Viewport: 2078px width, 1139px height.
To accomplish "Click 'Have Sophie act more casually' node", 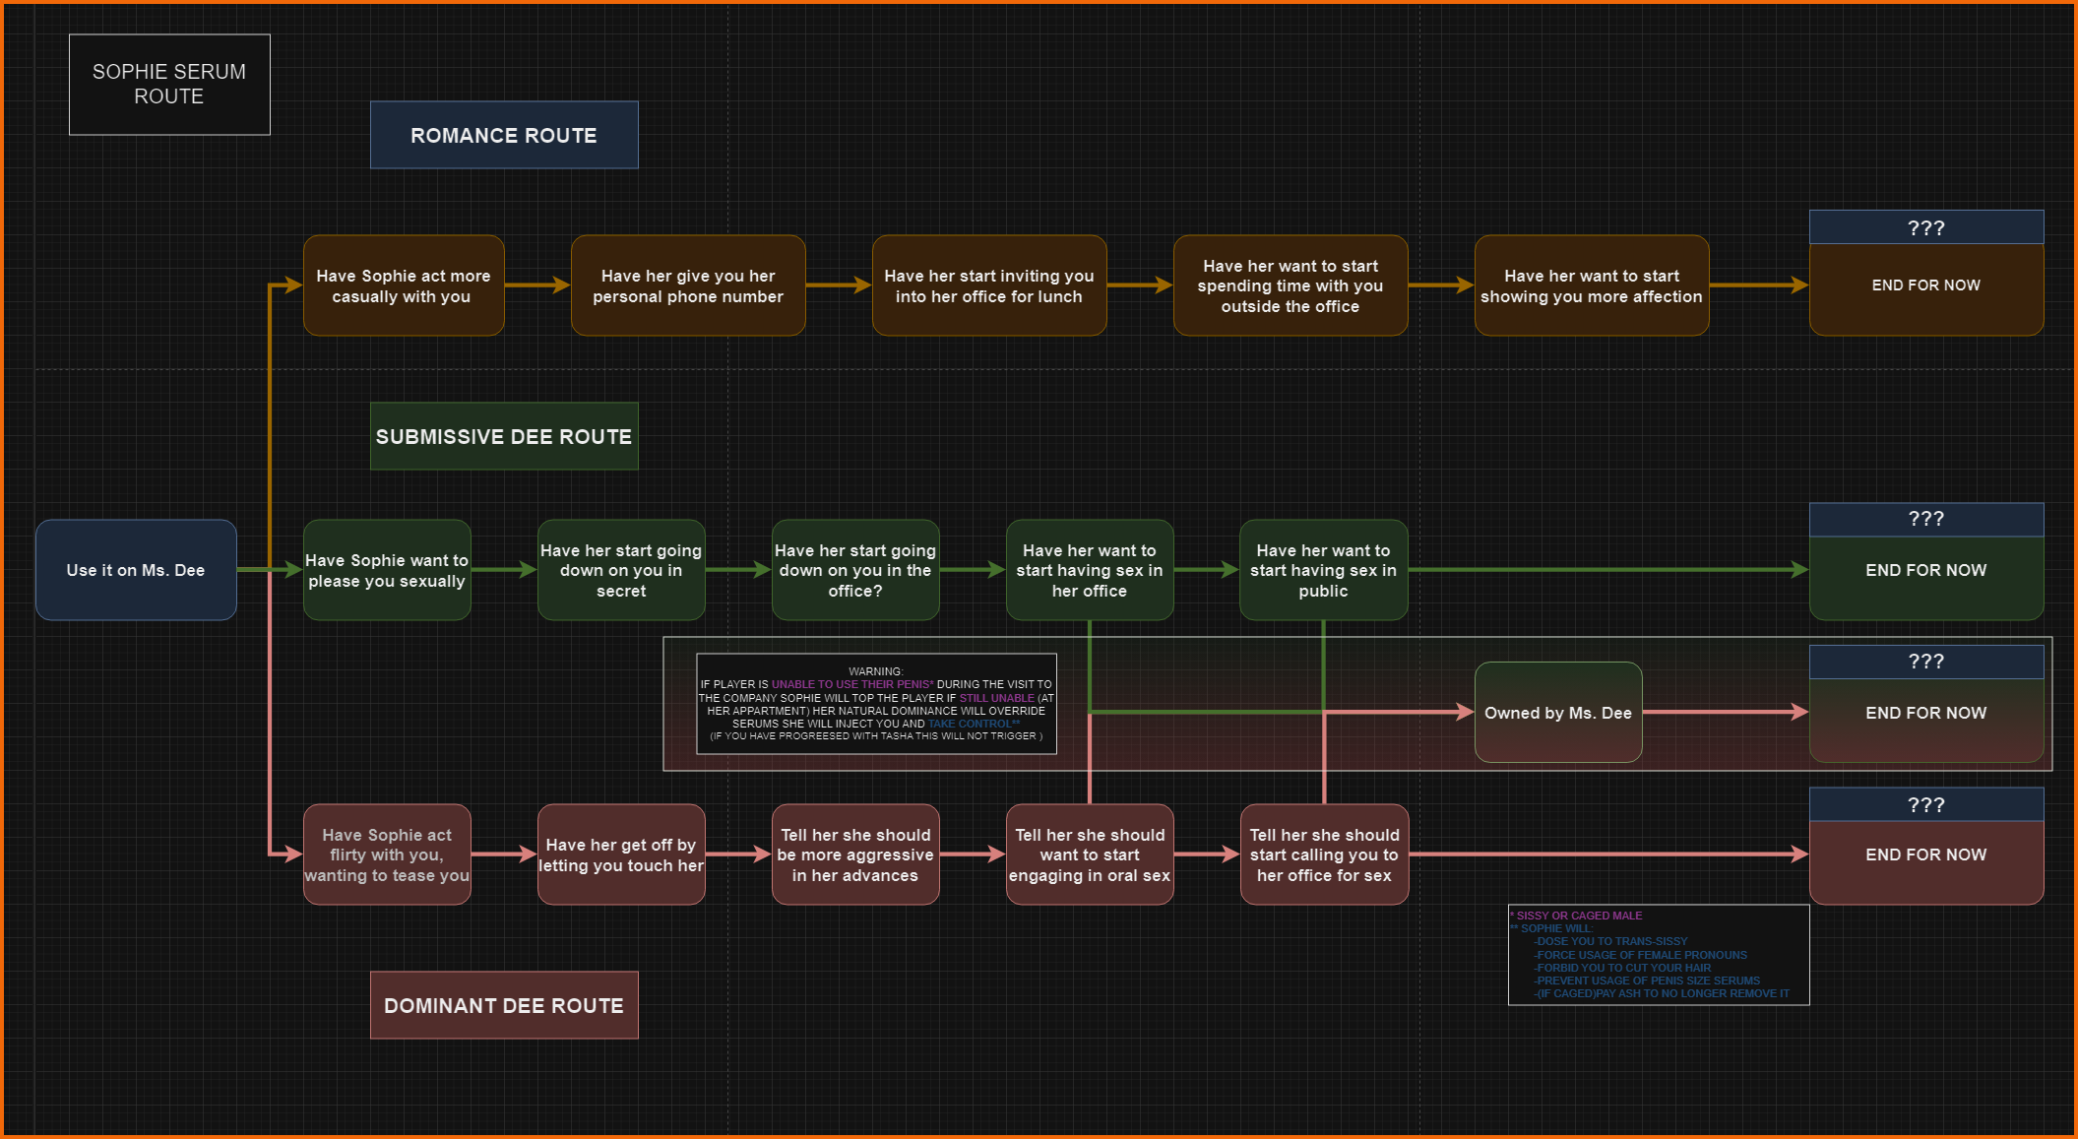I will (x=403, y=286).
